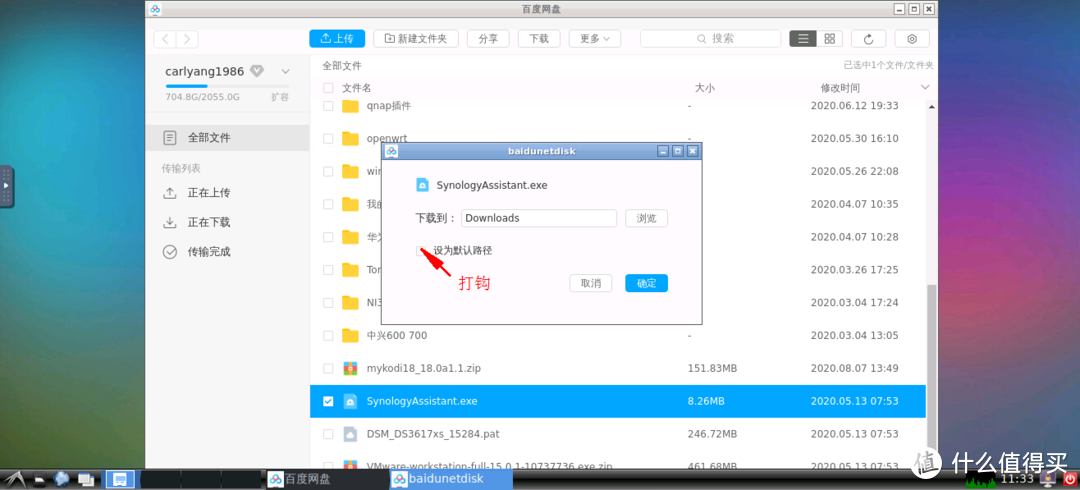Click the 全部文件 breadcrumb
Viewport: 1080px width, 490px height.
pyautogui.click(x=342, y=65)
